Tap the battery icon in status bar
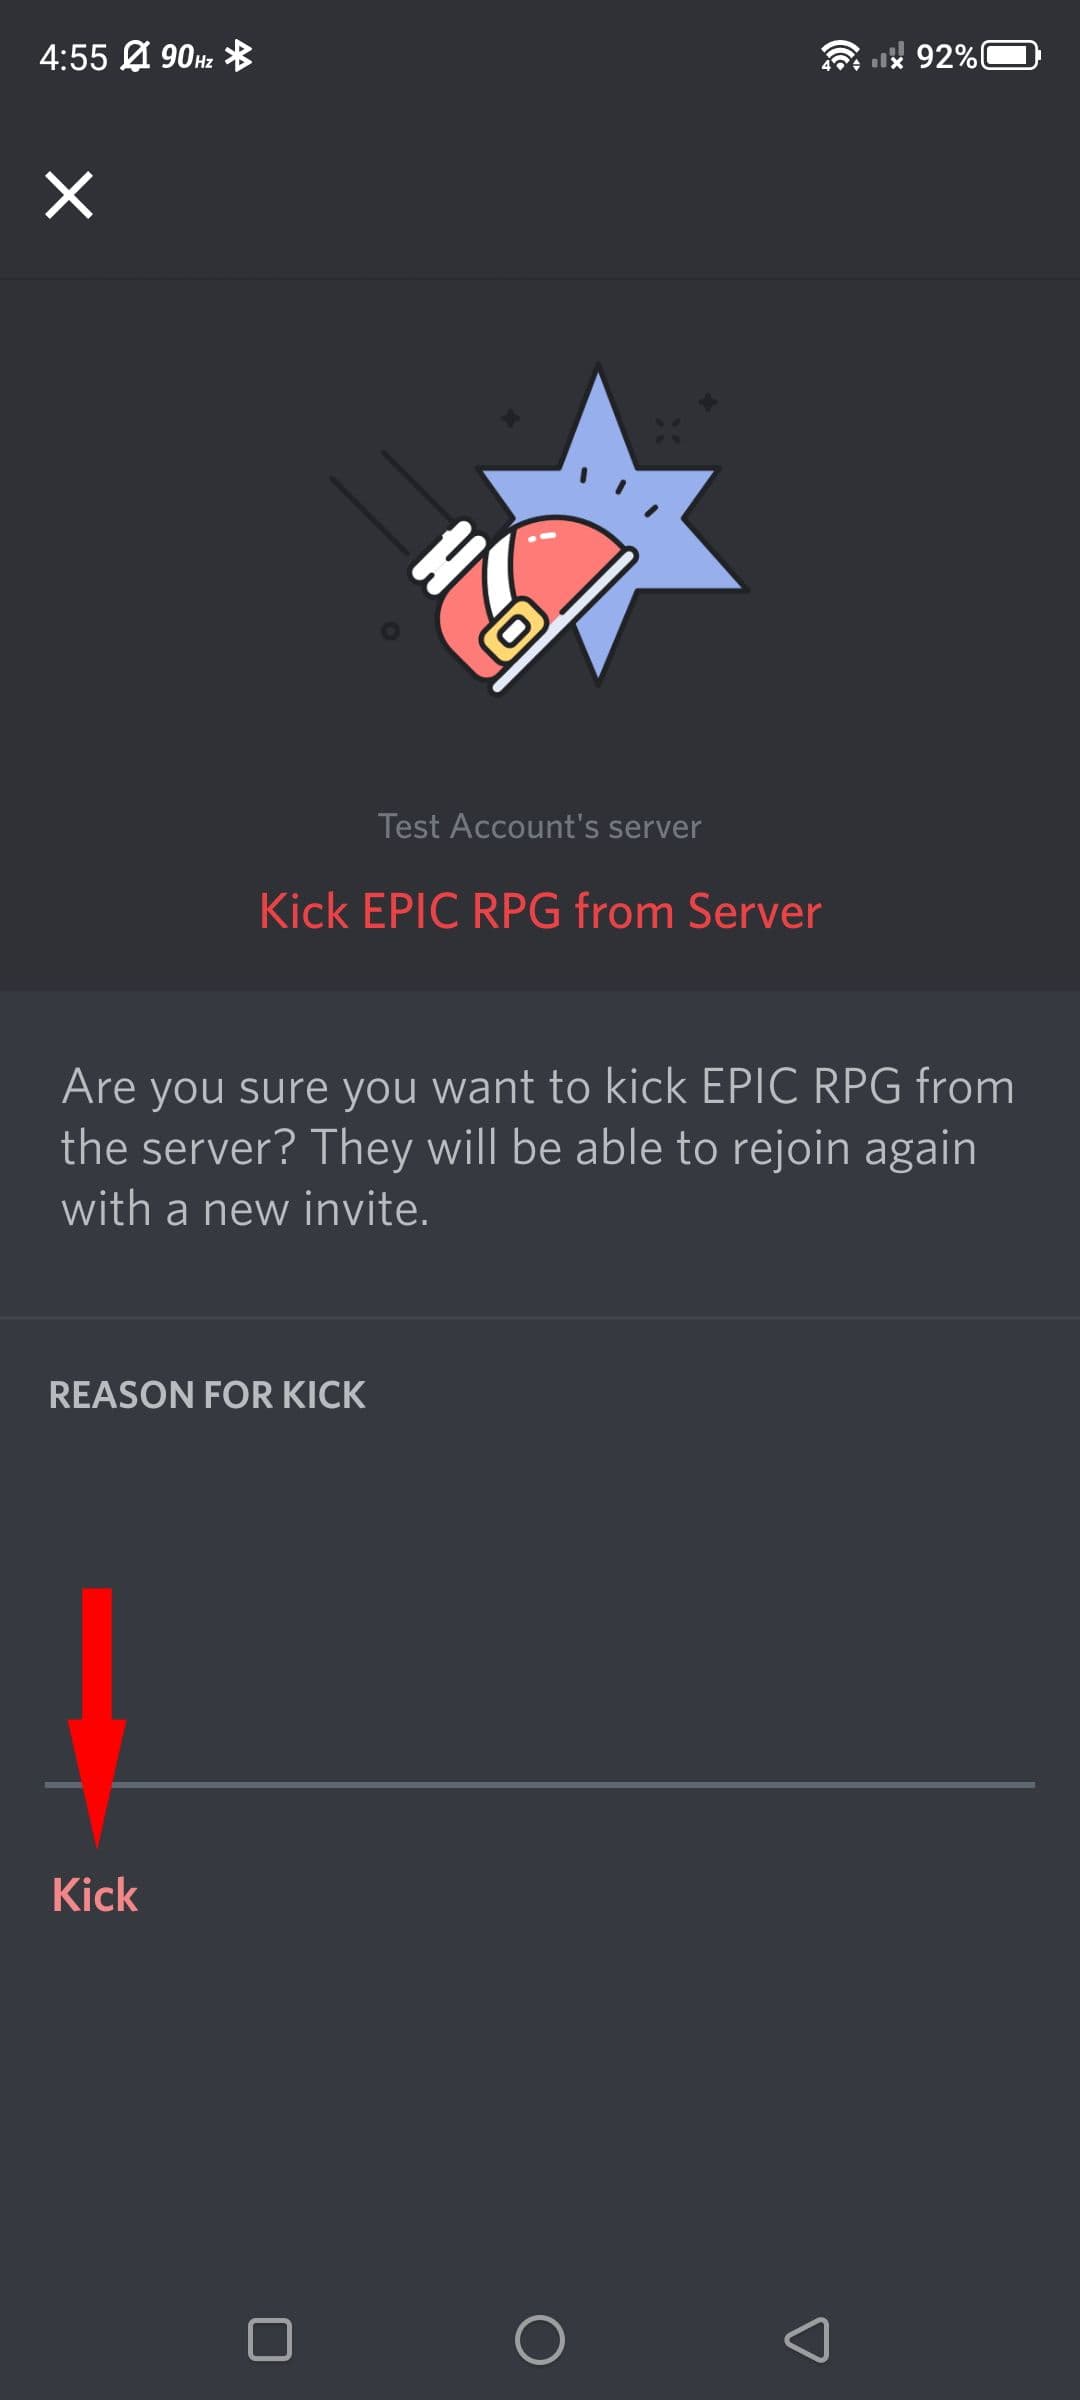 coord(1011,56)
